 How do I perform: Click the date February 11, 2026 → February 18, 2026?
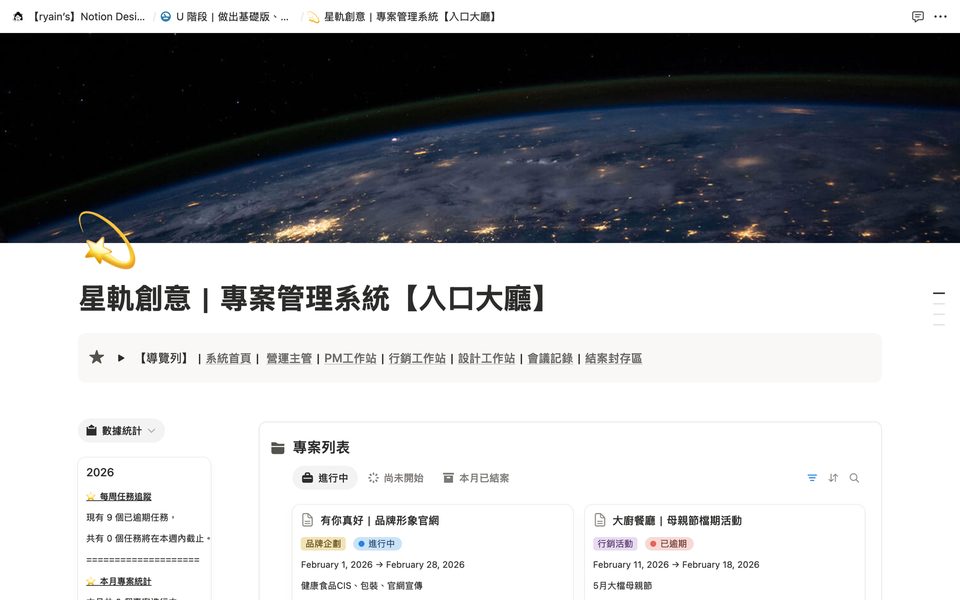pos(676,564)
